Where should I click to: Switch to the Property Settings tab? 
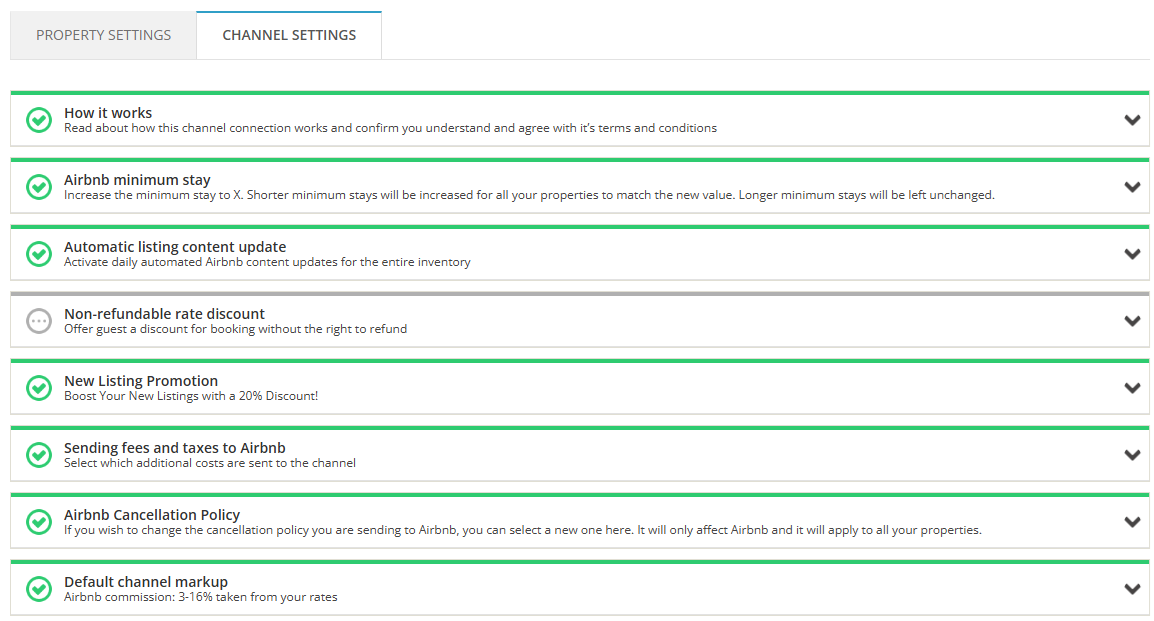pos(103,35)
